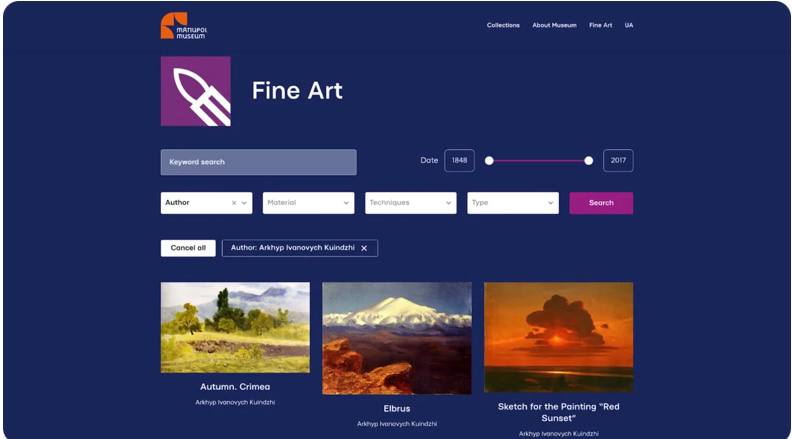Focus the Keyword search field
Screen dimensions: 792x439
pyautogui.click(x=259, y=162)
